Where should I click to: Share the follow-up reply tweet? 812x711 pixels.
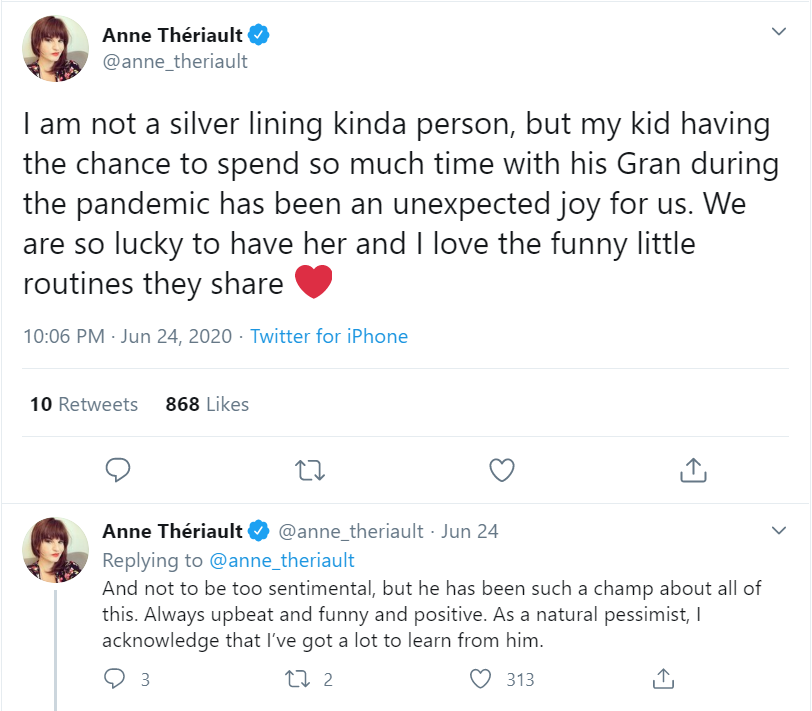[x=661, y=680]
